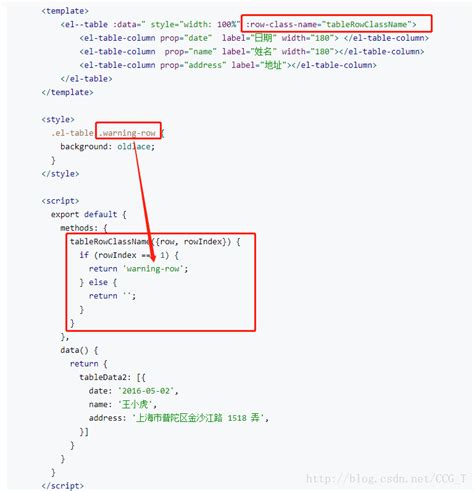Click the address string line
Image resolution: width=474 pixels, height=491 pixels.
pos(179,418)
